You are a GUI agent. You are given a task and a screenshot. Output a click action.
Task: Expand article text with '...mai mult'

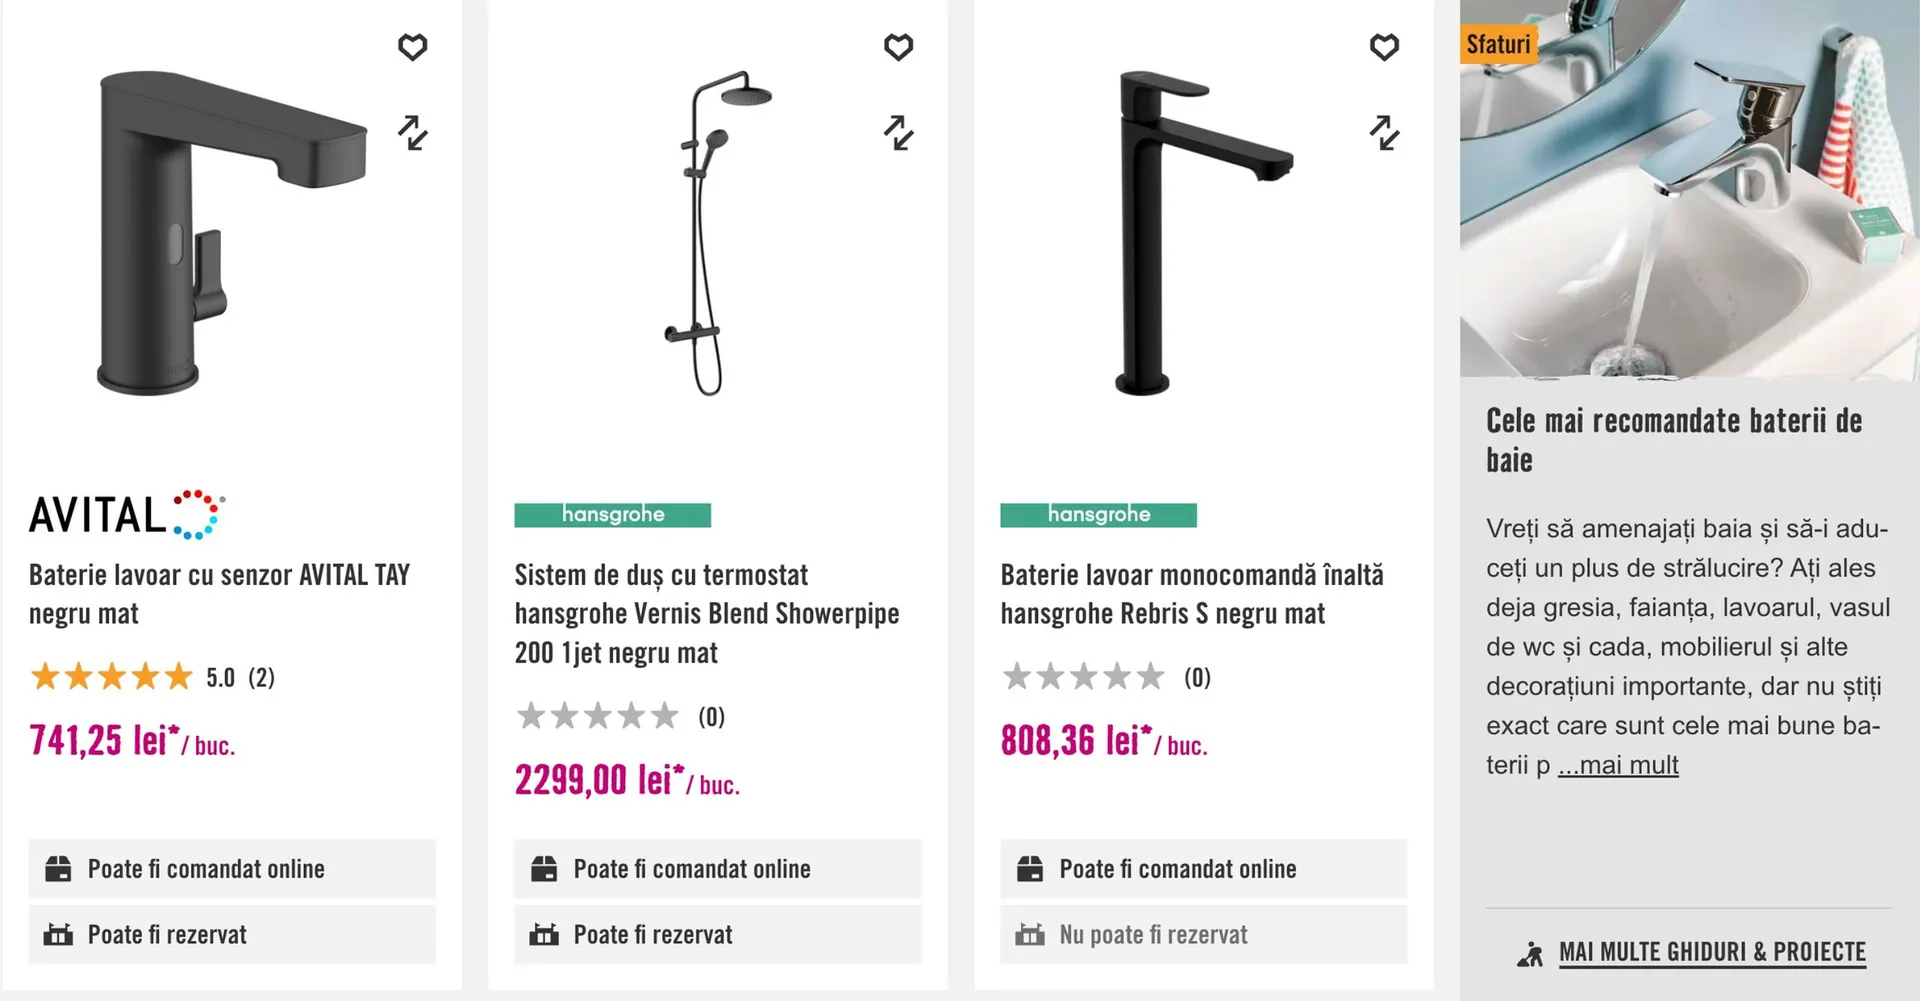pos(1617,765)
